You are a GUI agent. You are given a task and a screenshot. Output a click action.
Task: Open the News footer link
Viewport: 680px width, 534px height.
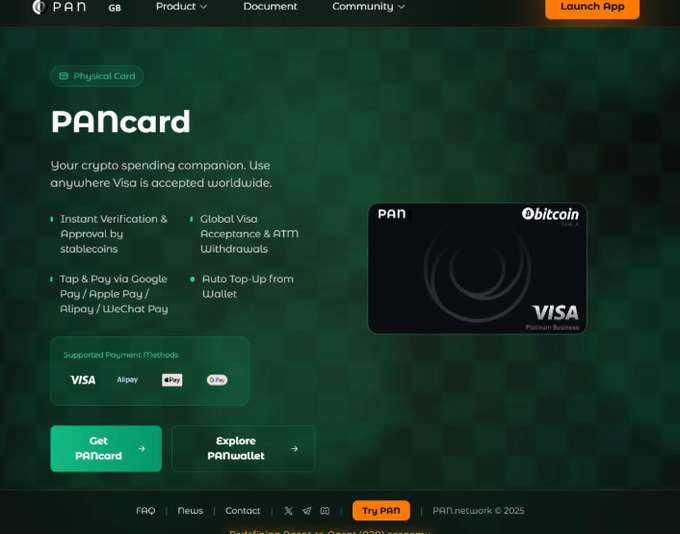[190, 511]
